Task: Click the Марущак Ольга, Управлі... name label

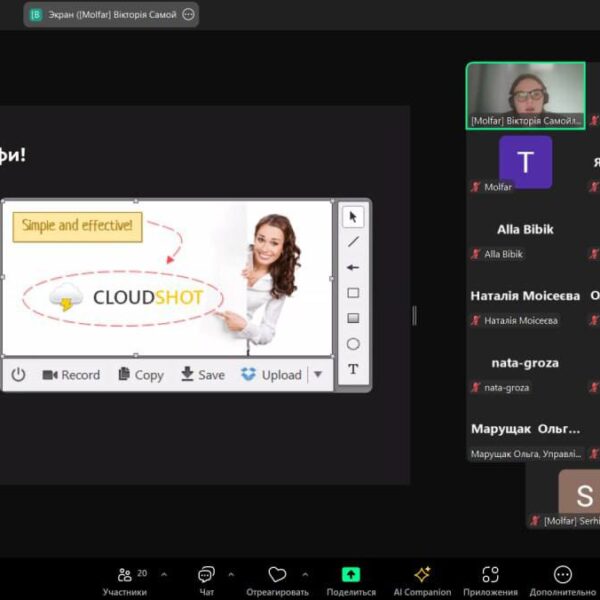Action: 526,454
